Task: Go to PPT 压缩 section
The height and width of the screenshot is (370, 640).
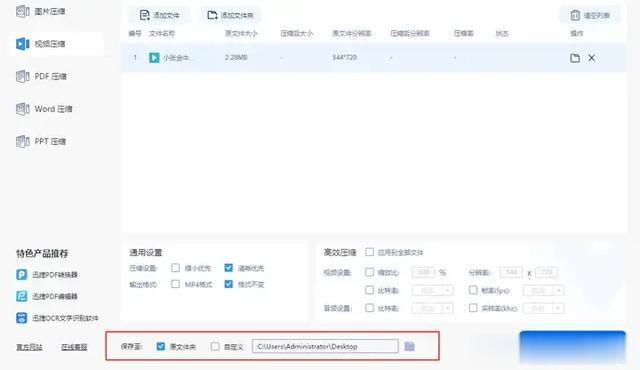Action: pos(41,142)
